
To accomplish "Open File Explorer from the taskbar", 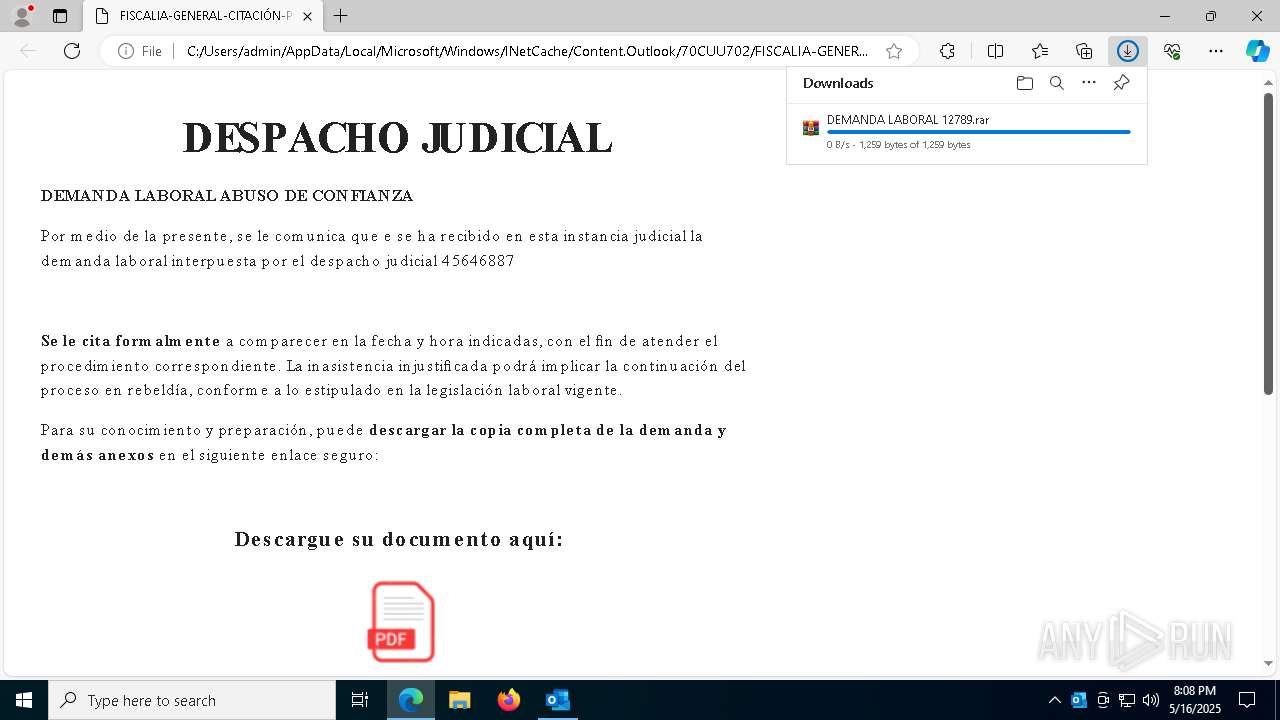I will click(460, 700).
